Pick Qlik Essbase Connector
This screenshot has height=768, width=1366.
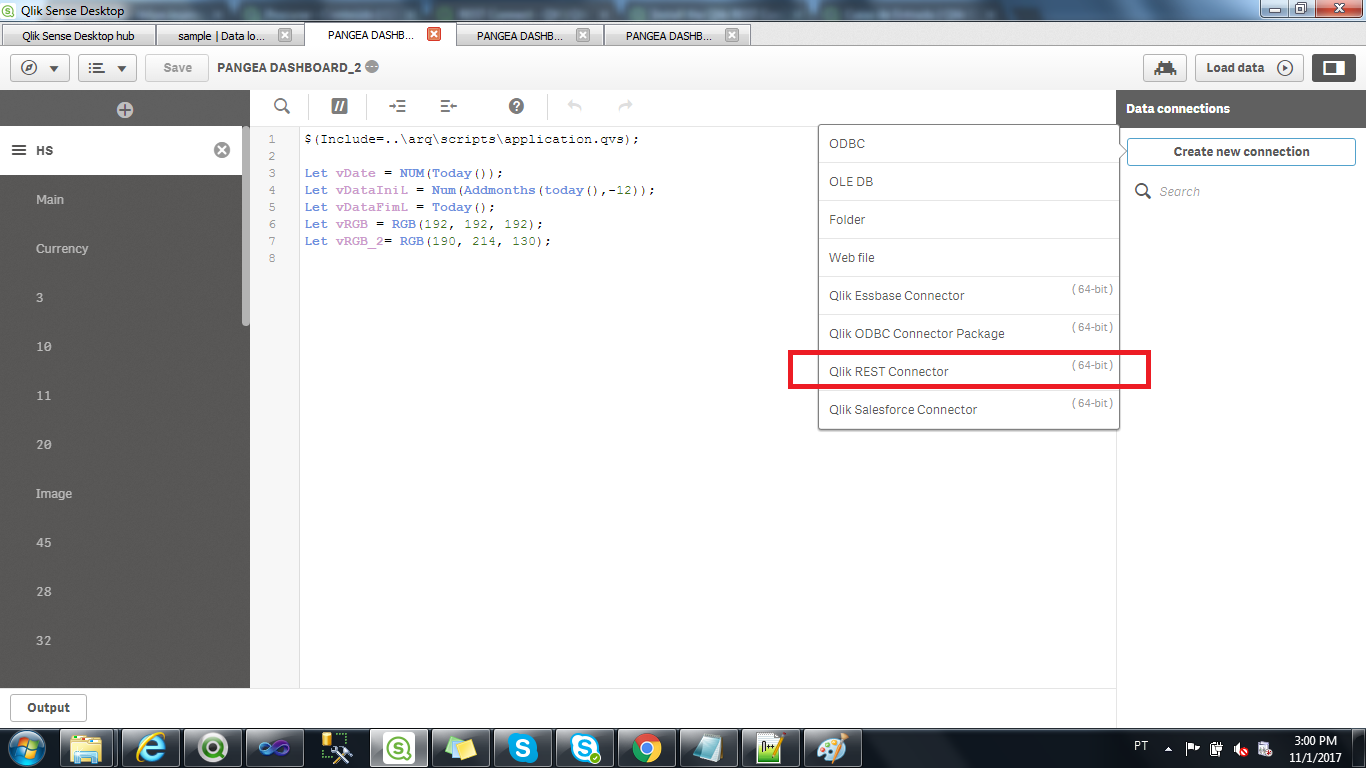tap(968, 296)
